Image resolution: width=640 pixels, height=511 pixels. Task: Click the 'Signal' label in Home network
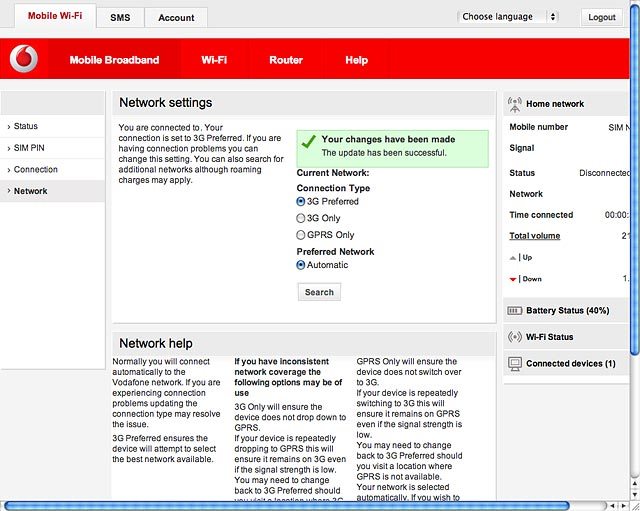[522, 148]
